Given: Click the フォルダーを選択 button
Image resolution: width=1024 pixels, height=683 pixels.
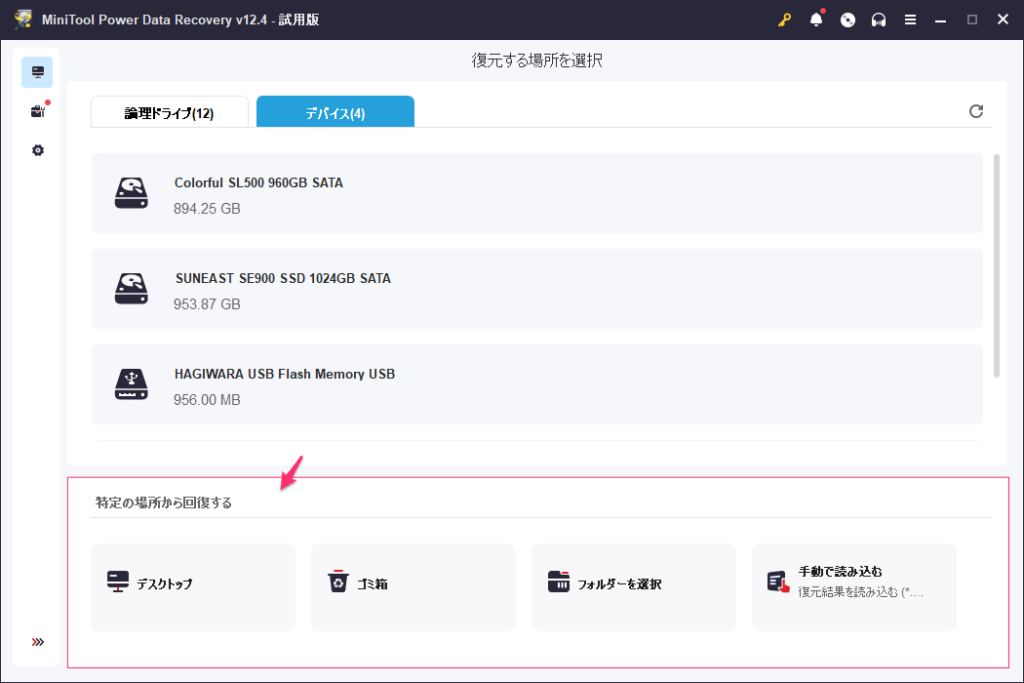Looking at the screenshot, I should pos(633,587).
